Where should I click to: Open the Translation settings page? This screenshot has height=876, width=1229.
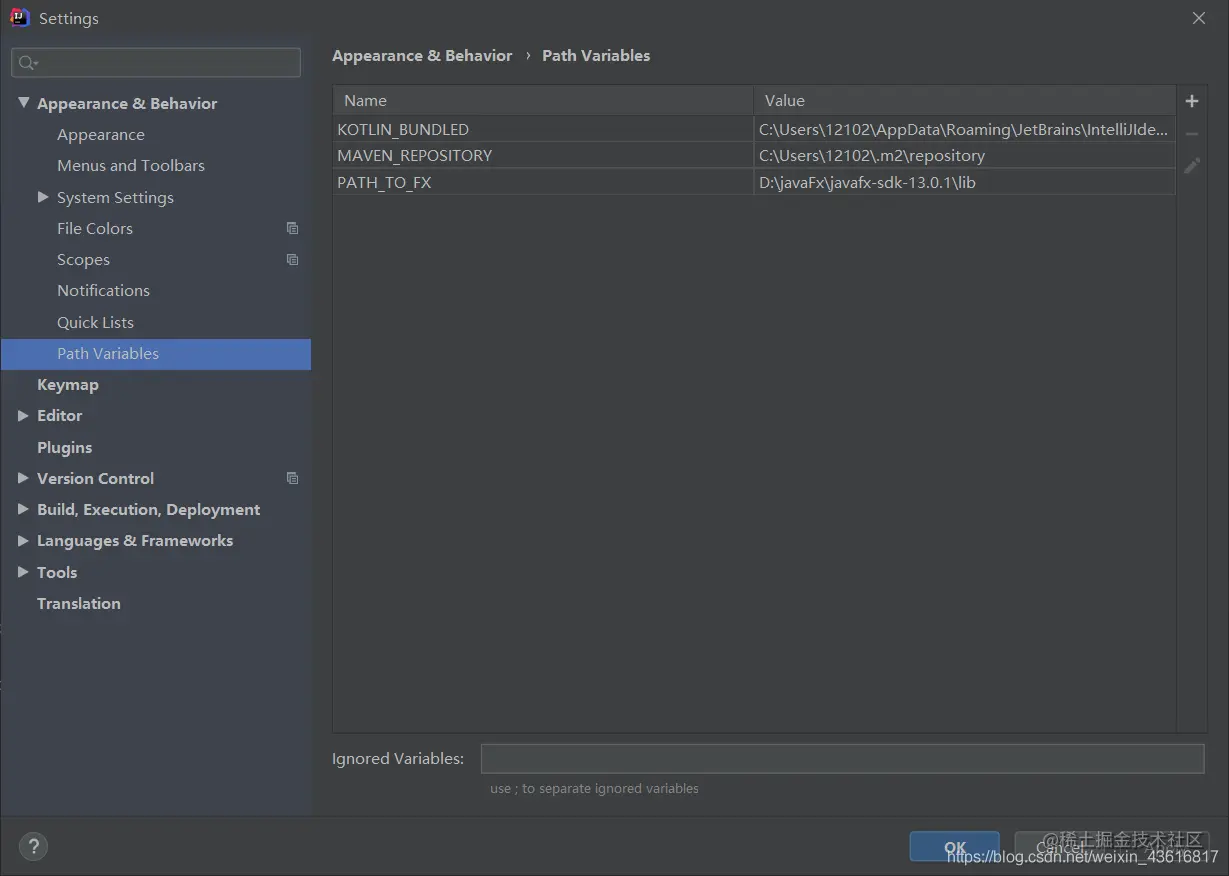pos(79,603)
